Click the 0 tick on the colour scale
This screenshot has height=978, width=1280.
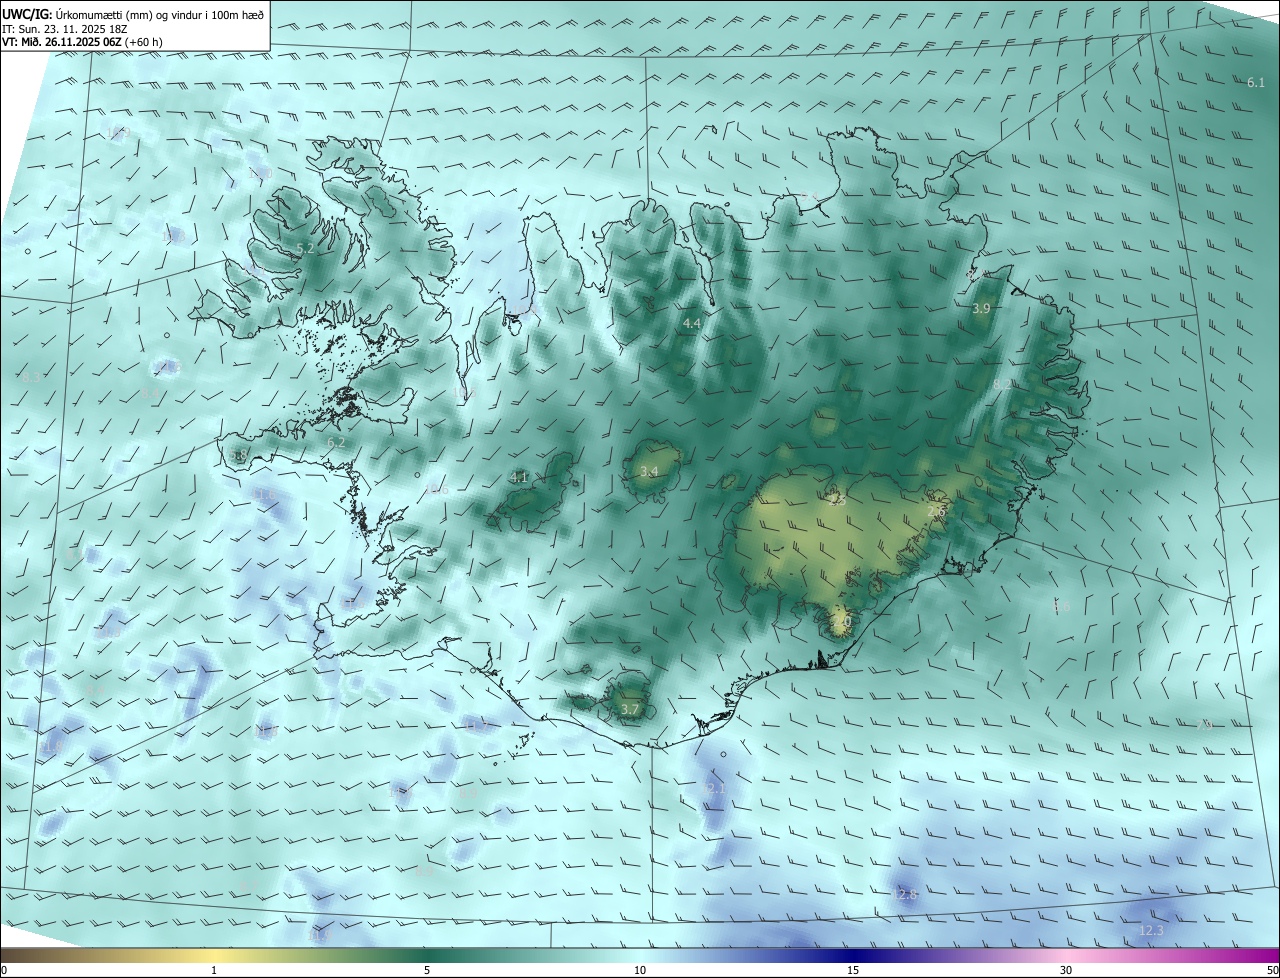coord(4,970)
